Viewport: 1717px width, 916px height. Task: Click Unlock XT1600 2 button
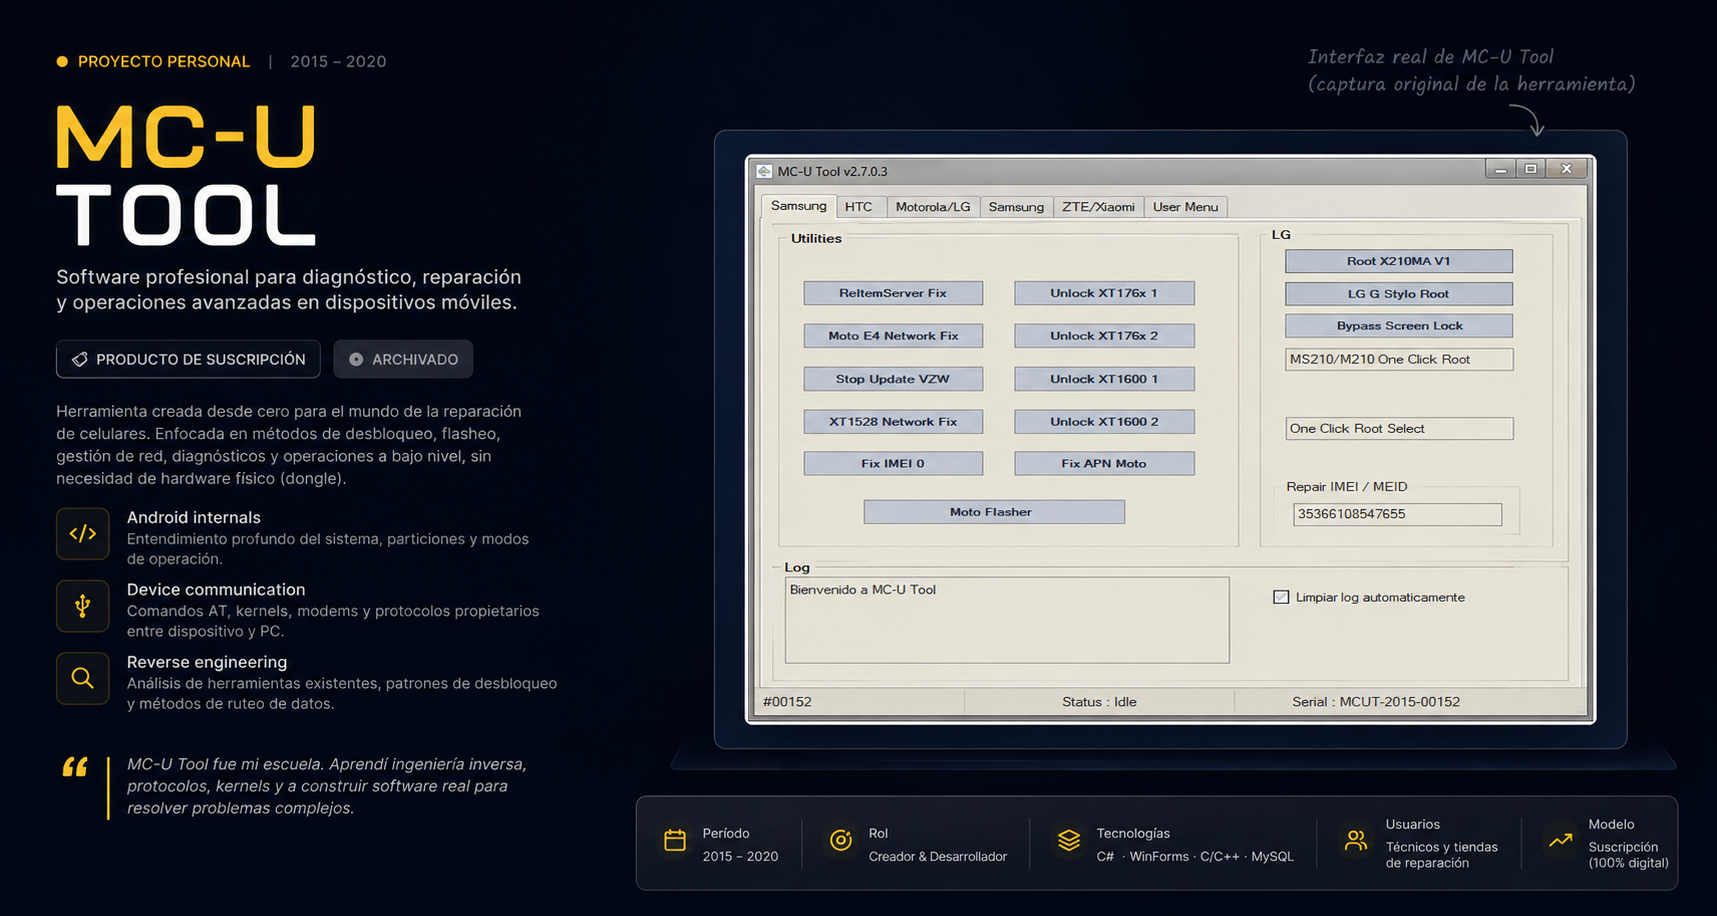click(1104, 422)
